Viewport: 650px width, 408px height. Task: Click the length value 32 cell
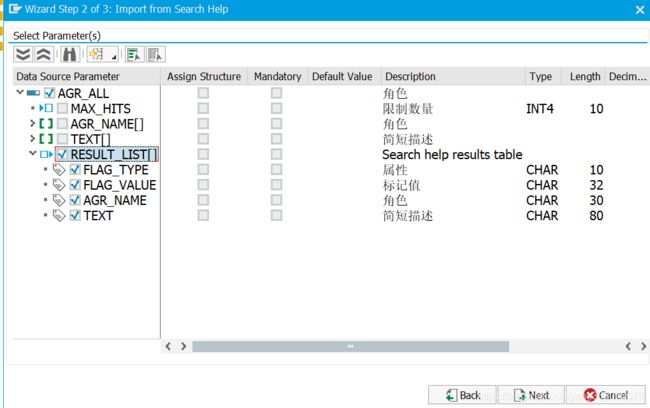[596, 185]
